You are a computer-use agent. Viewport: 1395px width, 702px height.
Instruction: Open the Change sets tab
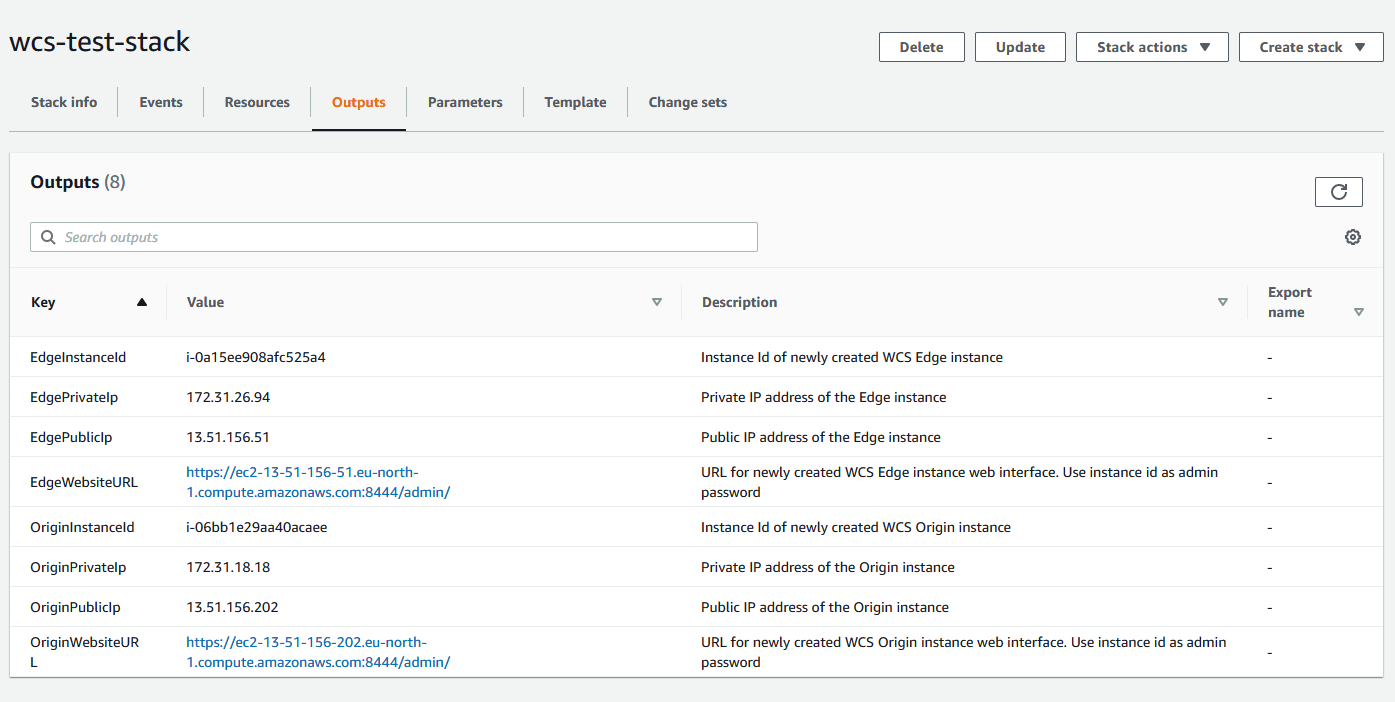click(687, 102)
